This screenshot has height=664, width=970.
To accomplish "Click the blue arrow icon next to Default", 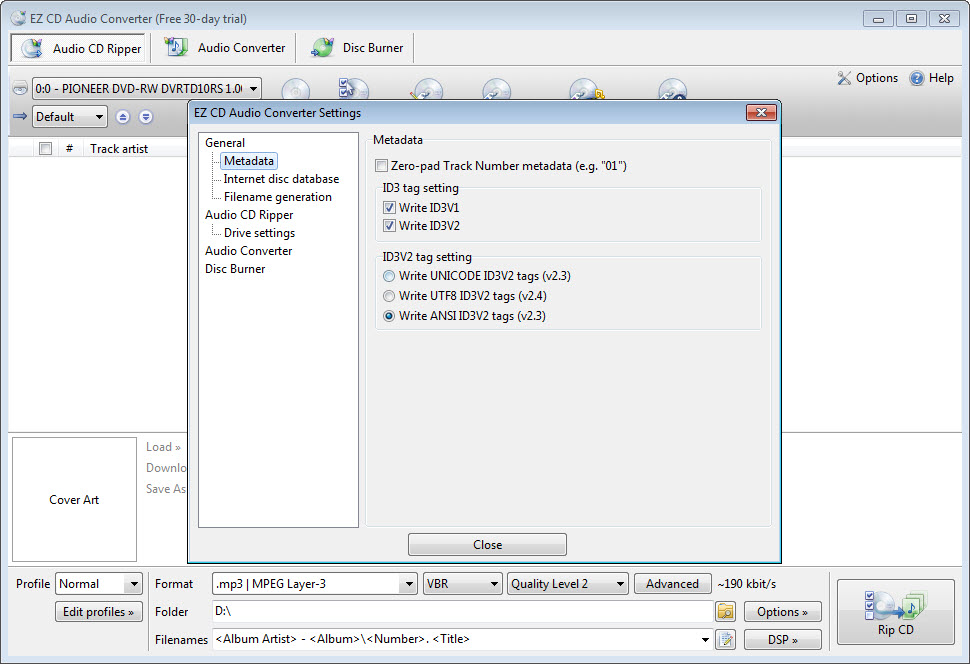I will tap(20, 116).
